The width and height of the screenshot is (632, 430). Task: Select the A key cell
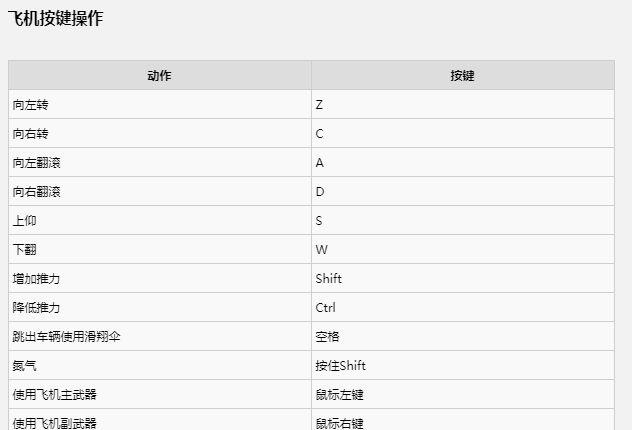tap(319, 162)
